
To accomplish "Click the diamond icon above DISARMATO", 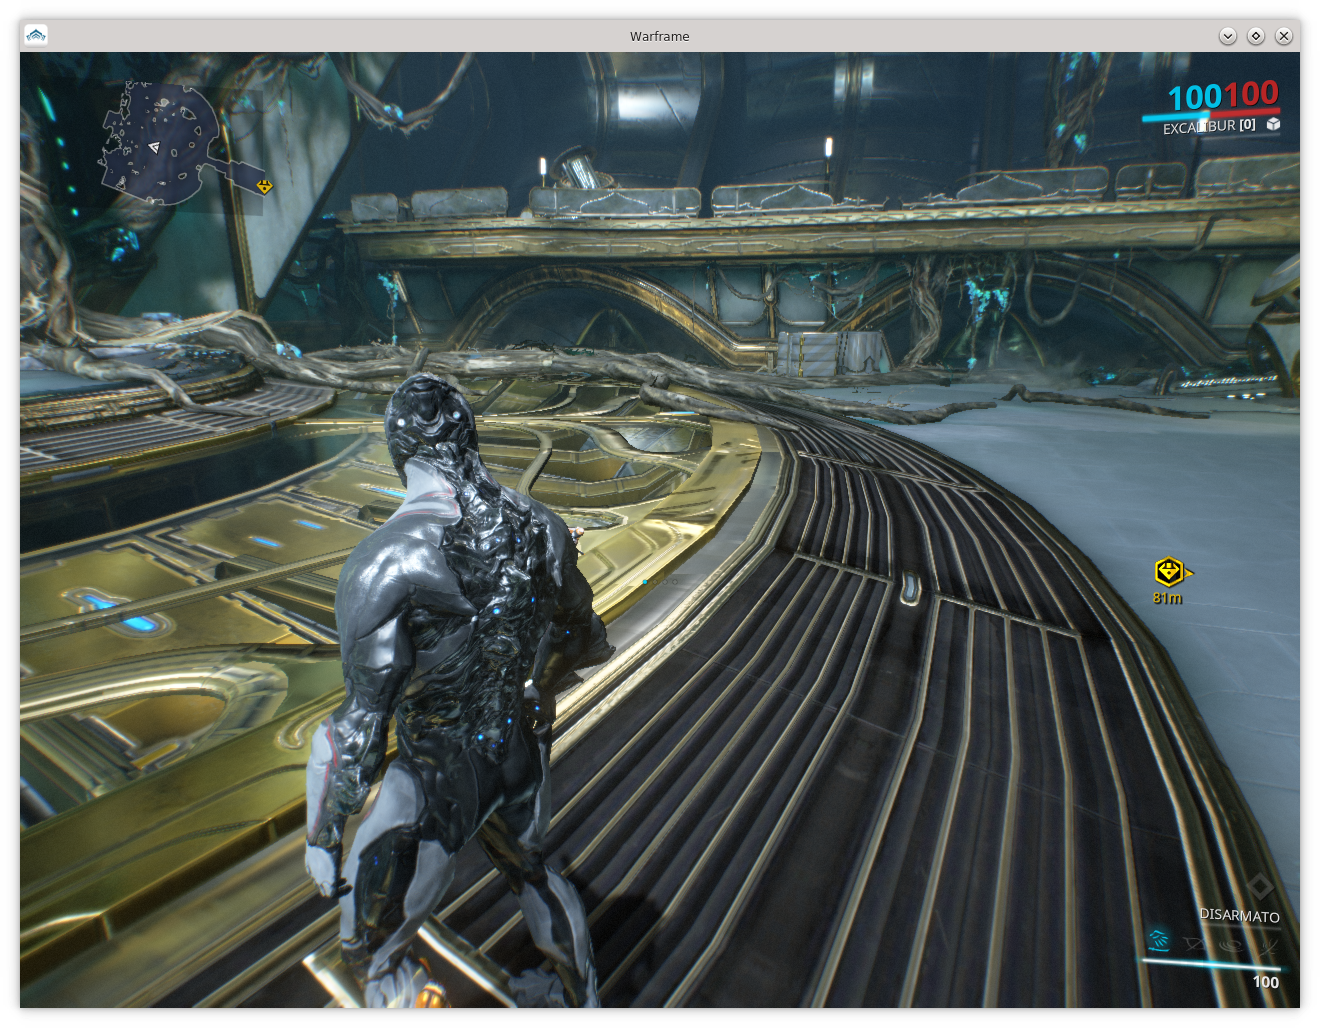I will point(1260,886).
